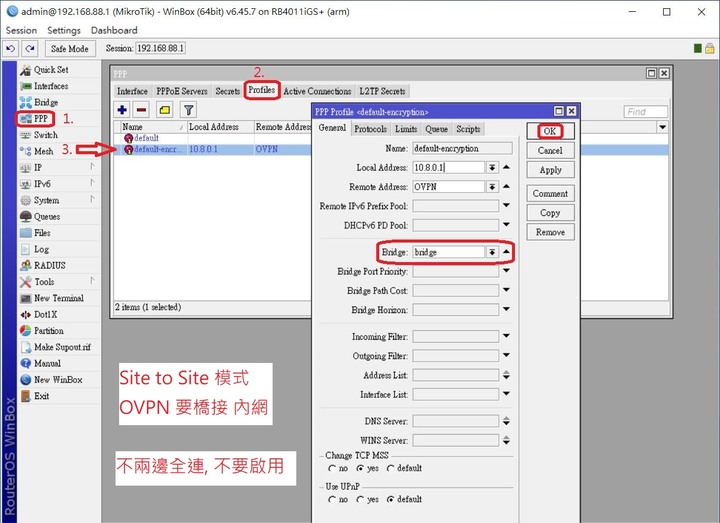
Task: Switch to the Protocols tab
Action: (x=370, y=129)
